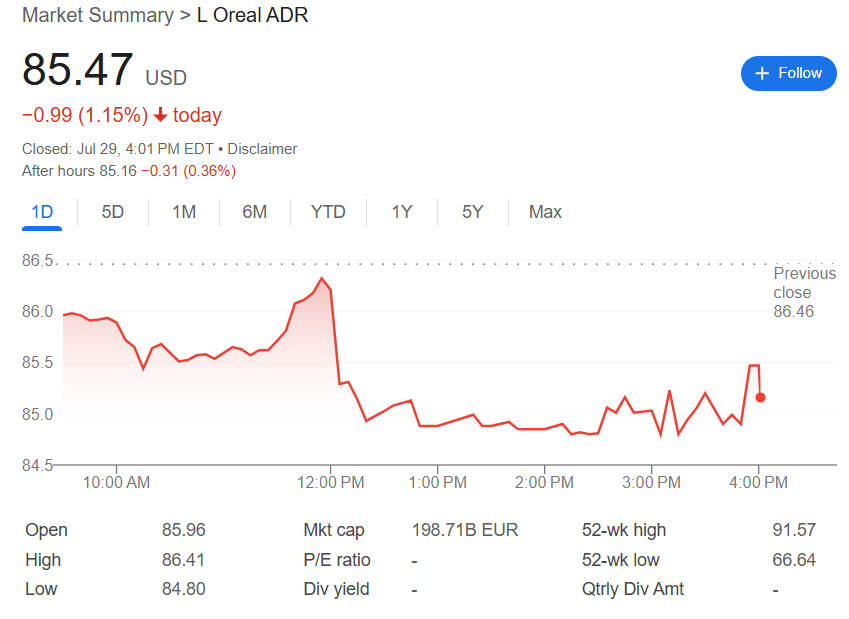This screenshot has height=619, width=849.
Task: Click the 85.47 stock price
Action: [78, 71]
